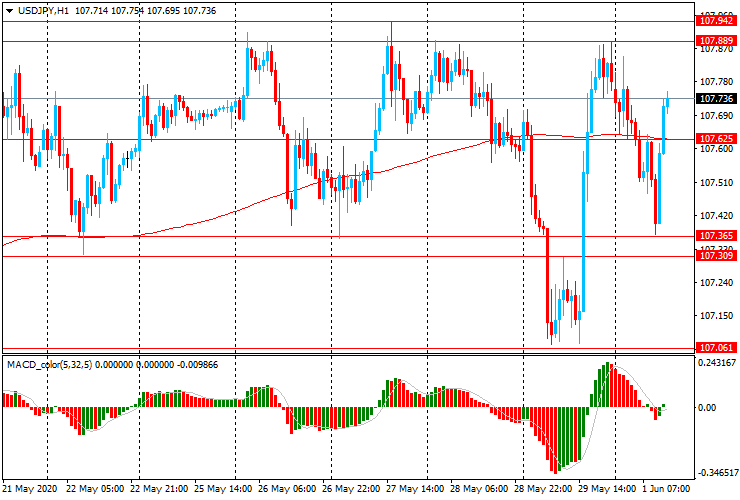Screen dimensions: 740x500
Task: Select the 107.625 horizontal level label
Action: point(716,138)
